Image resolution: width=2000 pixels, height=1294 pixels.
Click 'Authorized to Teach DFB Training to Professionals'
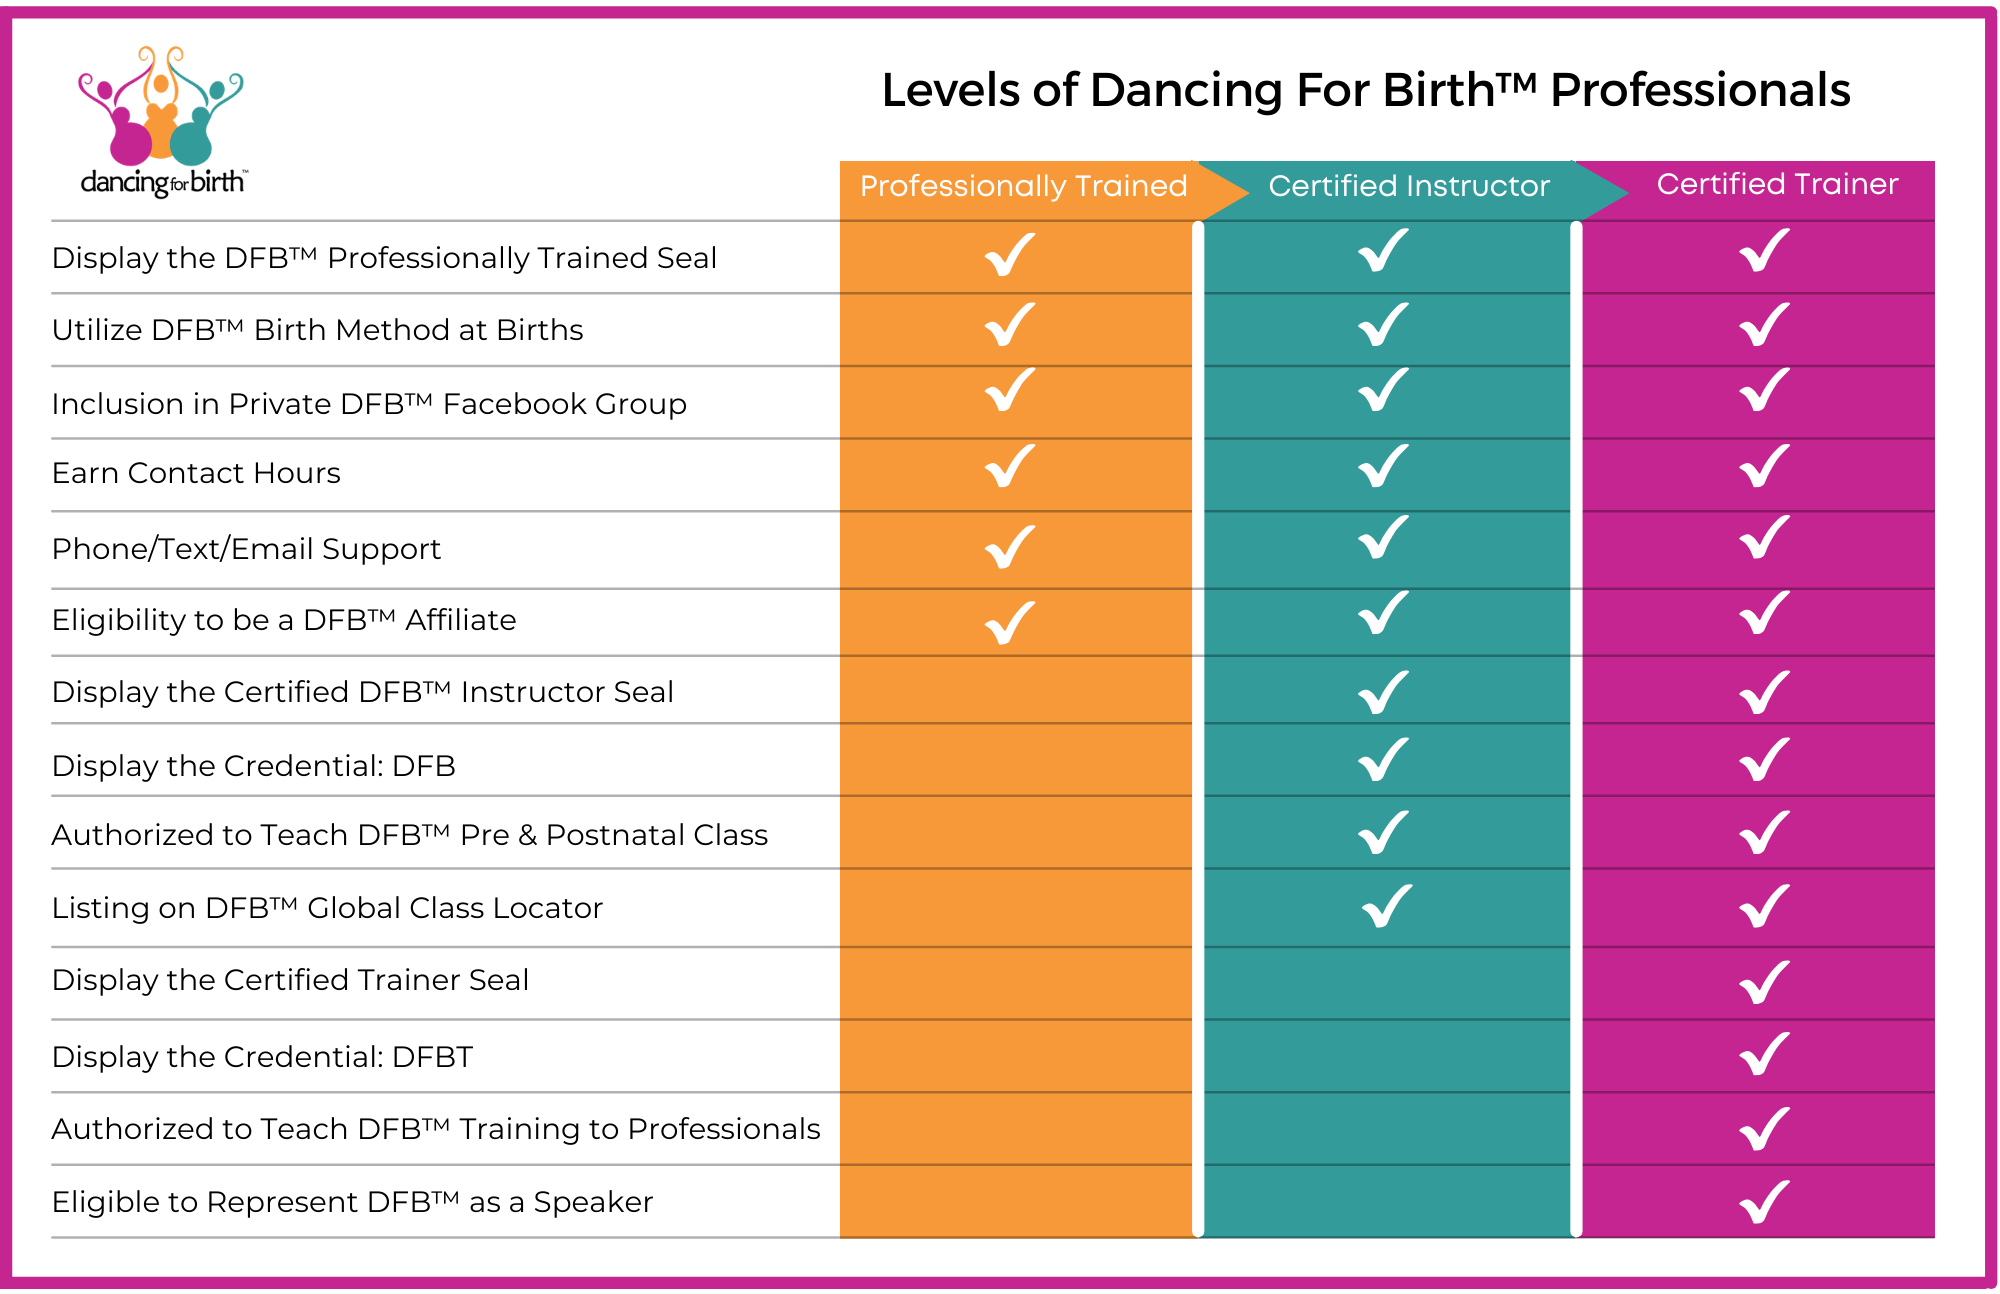tap(435, 1129)
